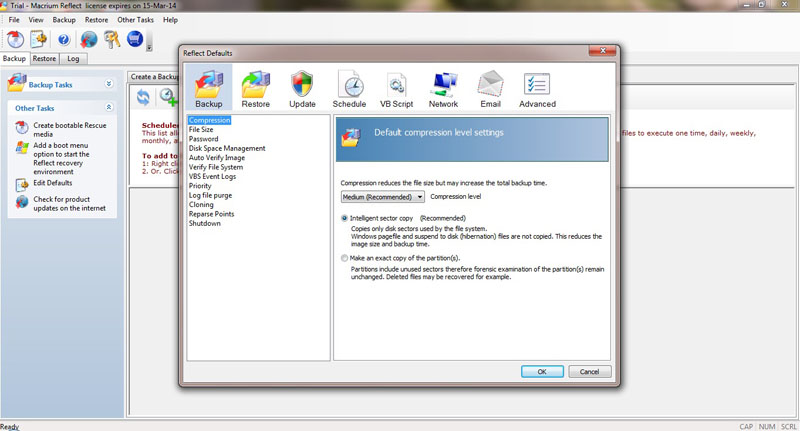Select Intelligent sector copy radio option
The image size is (800, 431).
pyautogui.click(x=344, y=218)
